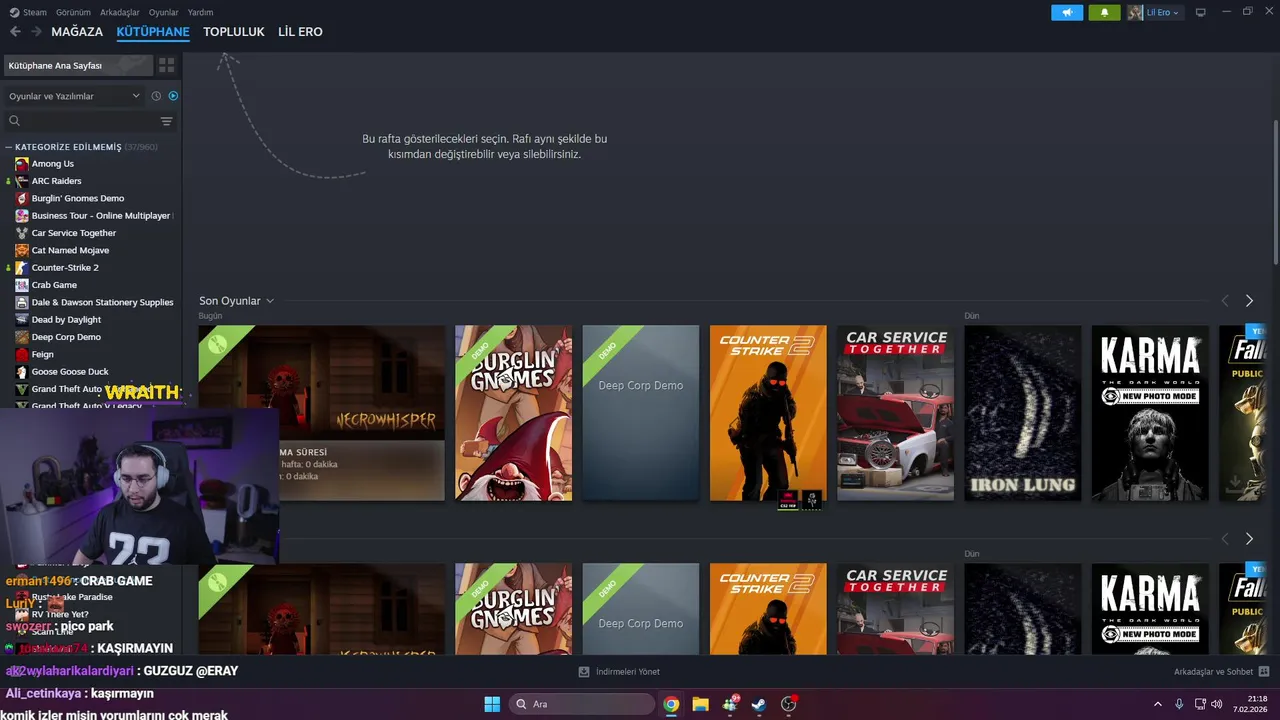Next page arrow on second shelf
The width and height of the screenshot is (1280, 720).
click(x=1249, y=539)
